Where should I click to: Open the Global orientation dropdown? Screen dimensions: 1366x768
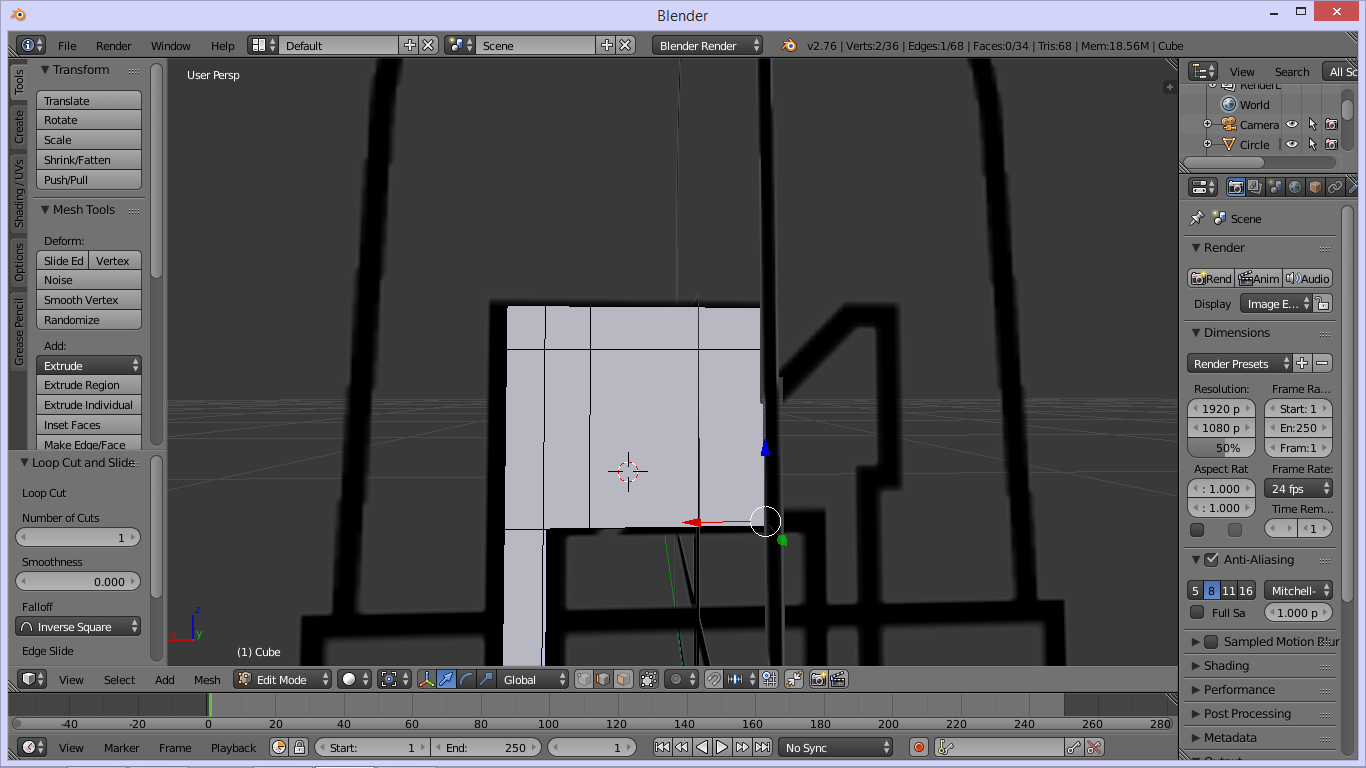pyautogui.click(x=533, y=679)
